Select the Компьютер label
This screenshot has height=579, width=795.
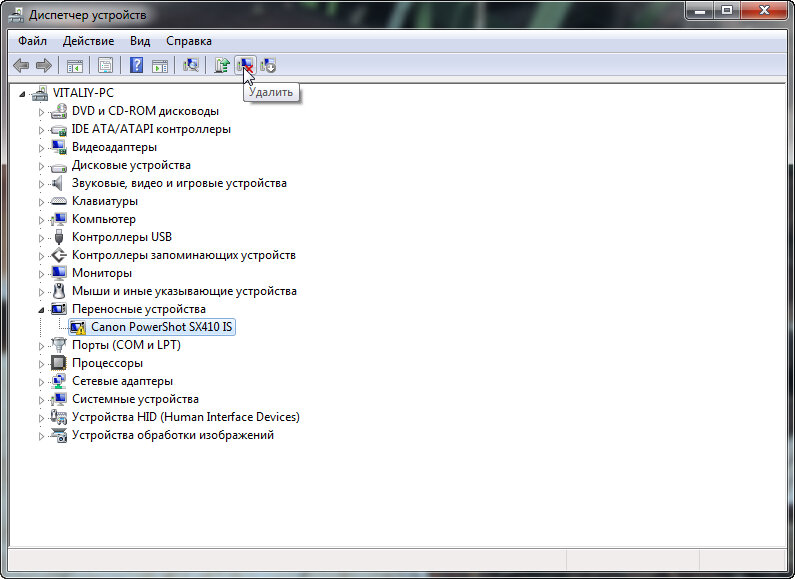(104, 219)
